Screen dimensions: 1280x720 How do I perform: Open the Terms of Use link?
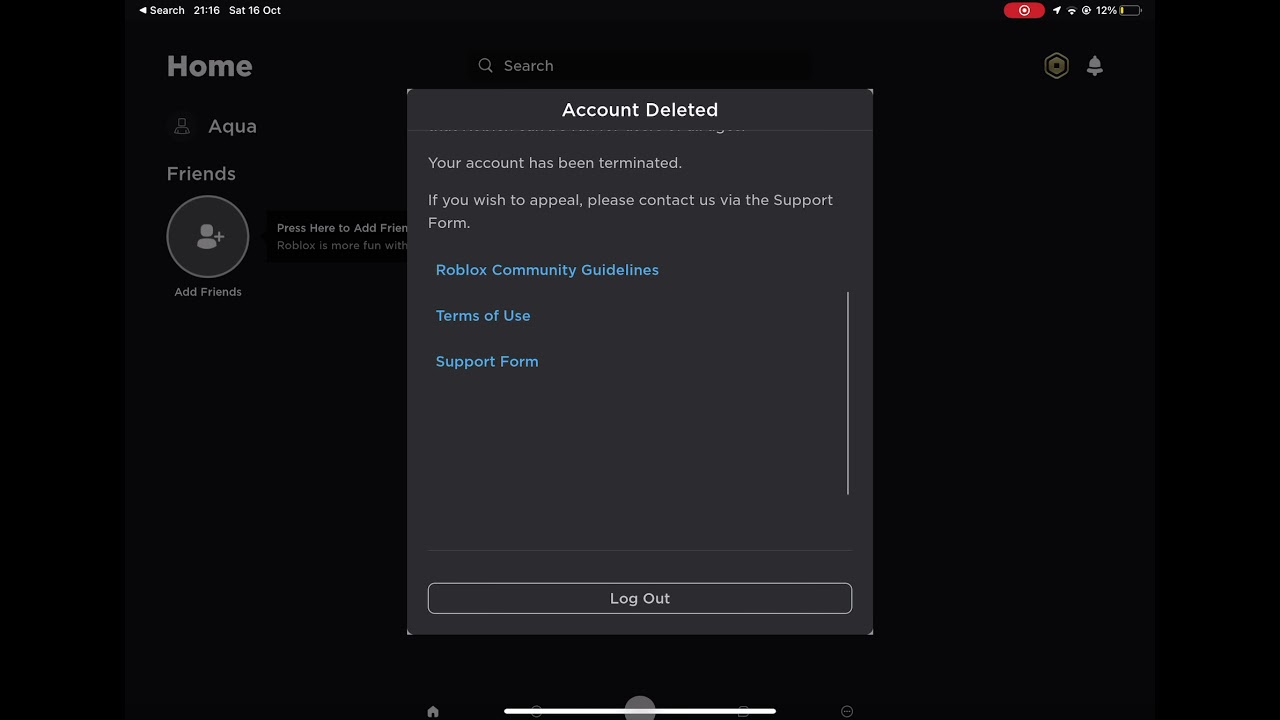[483, 316]
